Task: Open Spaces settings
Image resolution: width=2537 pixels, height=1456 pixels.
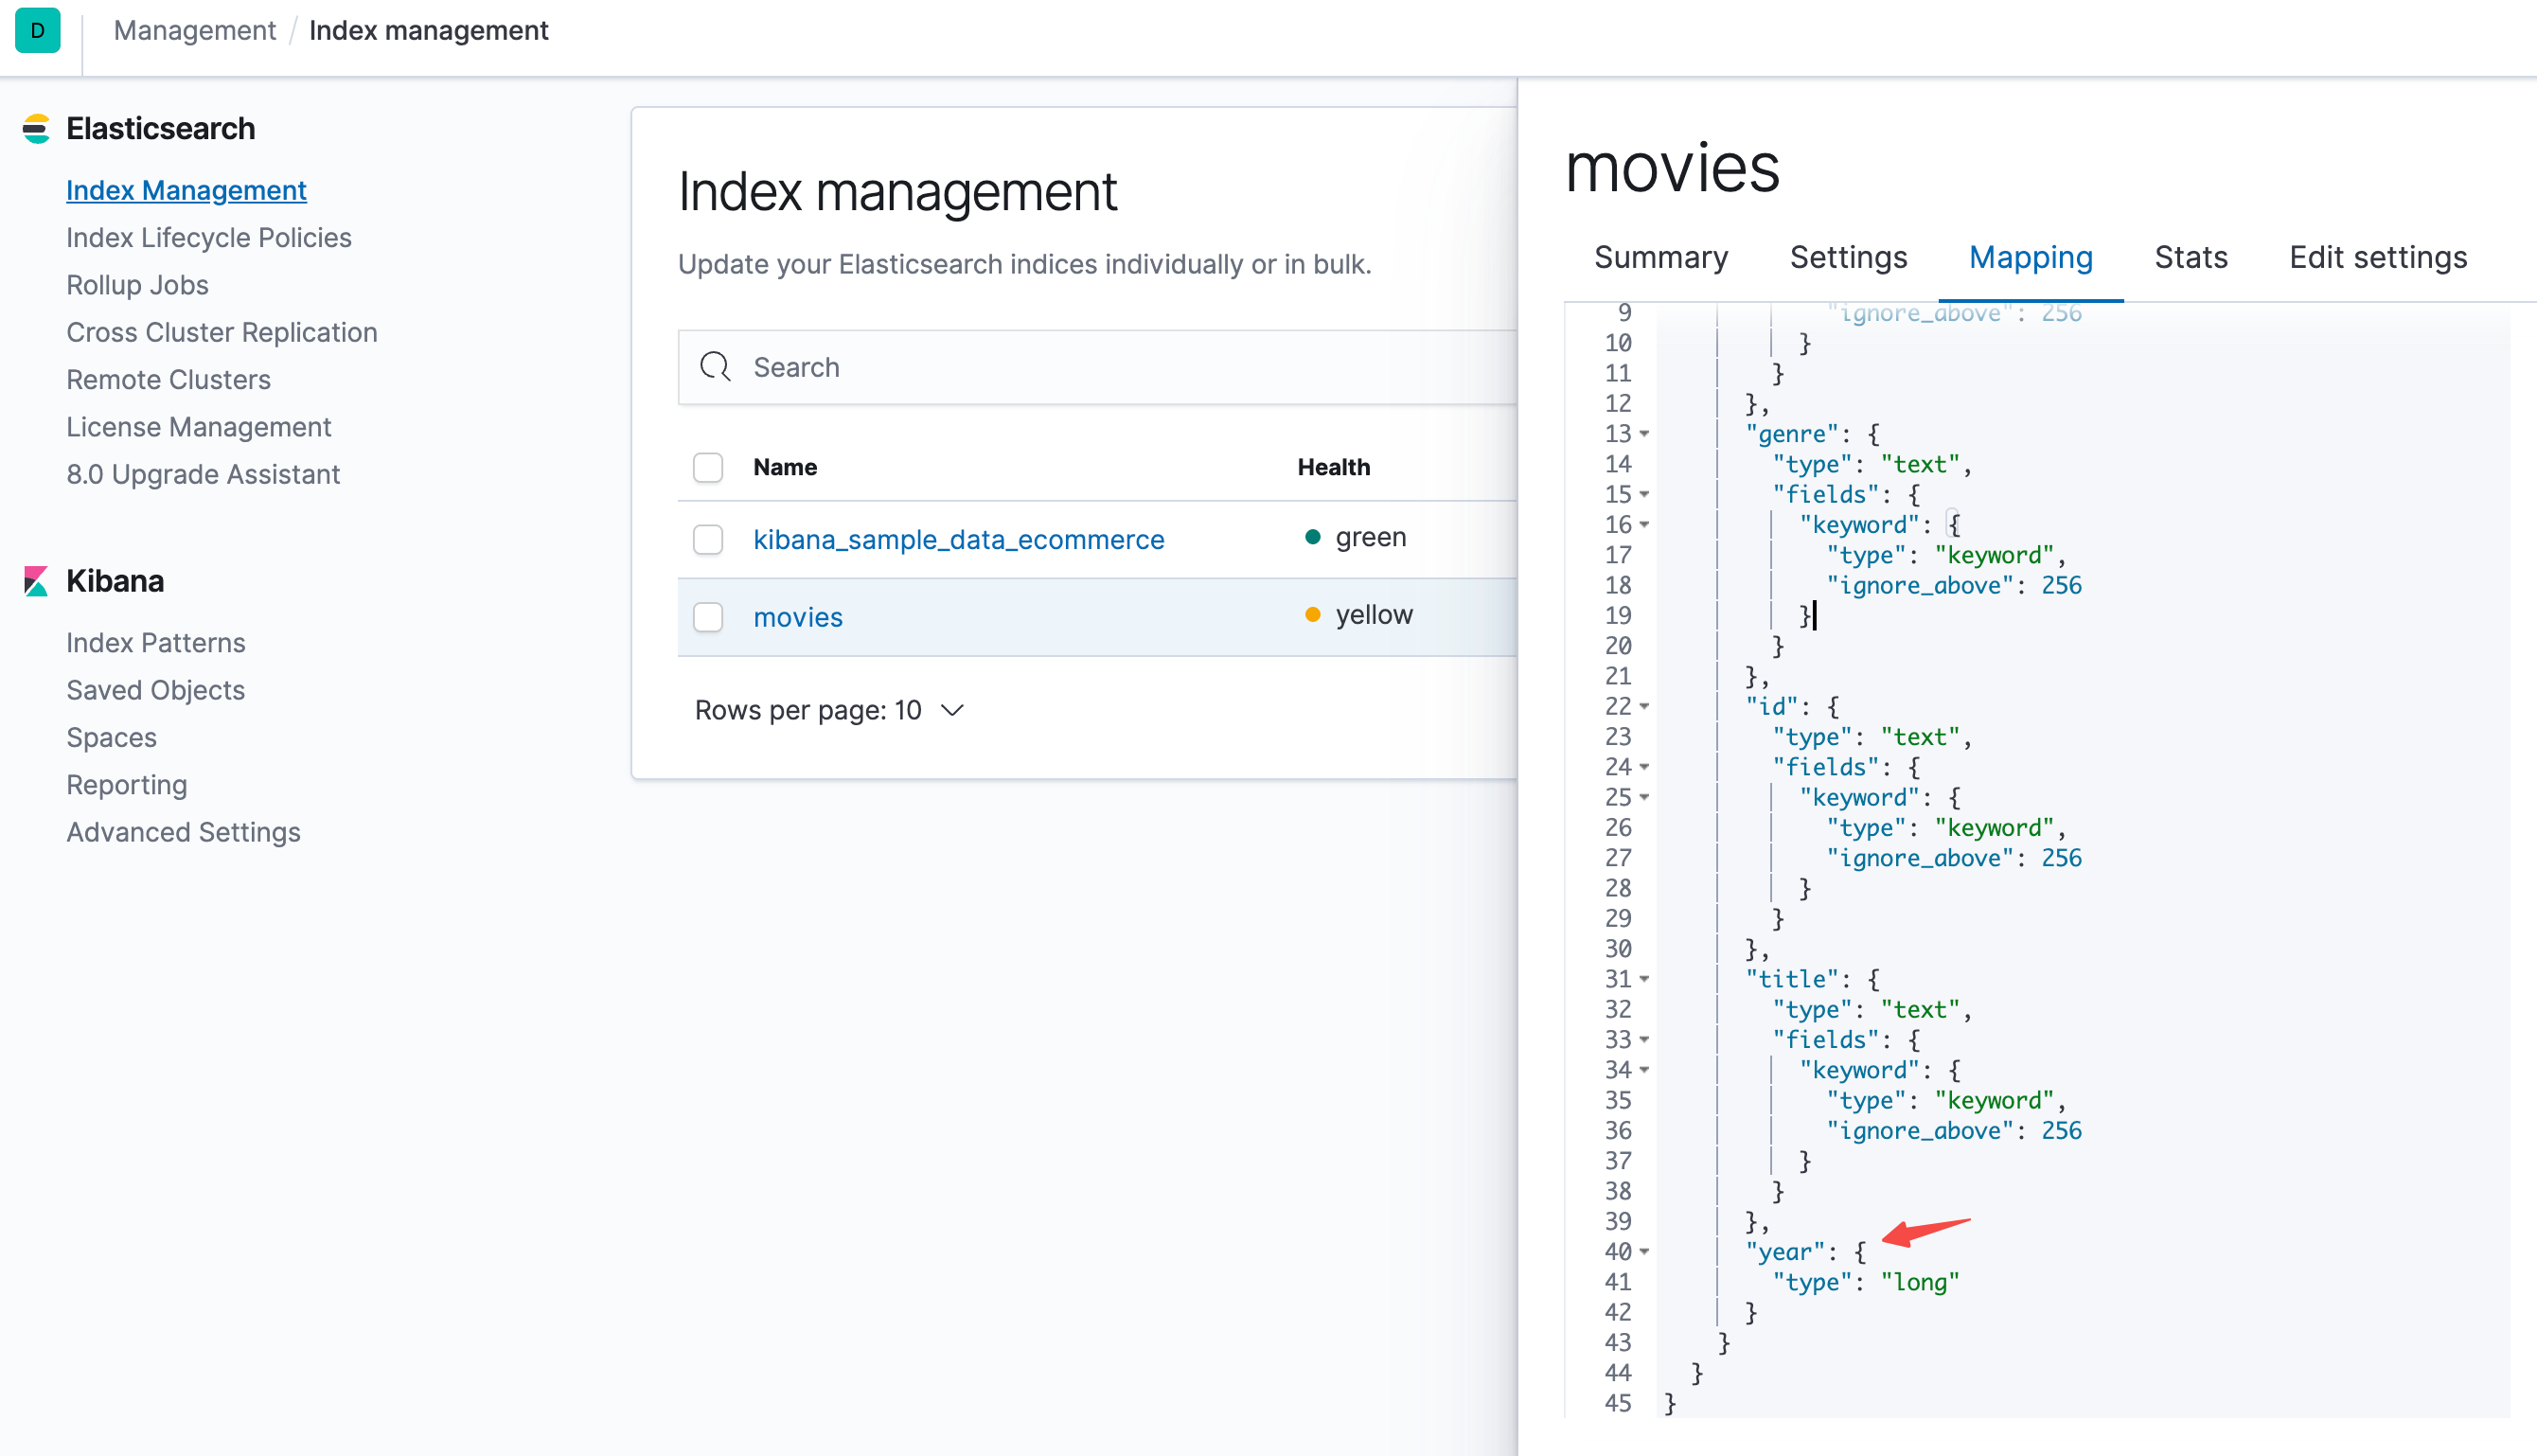Action: point(111,737)
